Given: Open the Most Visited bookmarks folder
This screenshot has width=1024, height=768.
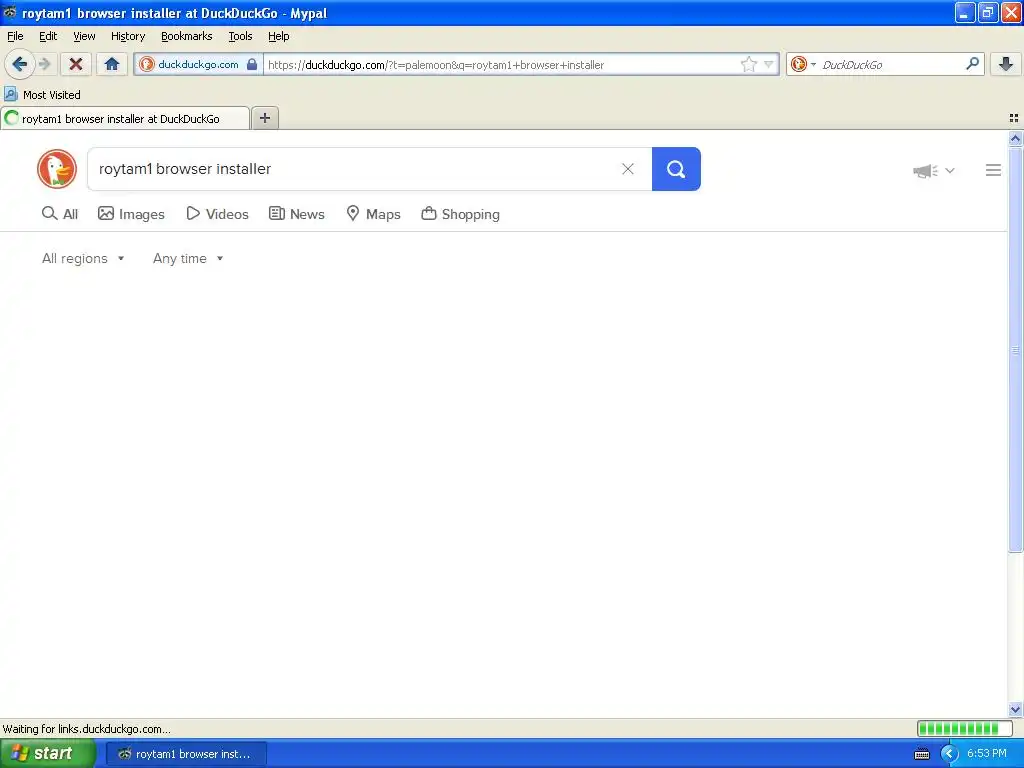Looking at the screenshot, I should [42, 95].
